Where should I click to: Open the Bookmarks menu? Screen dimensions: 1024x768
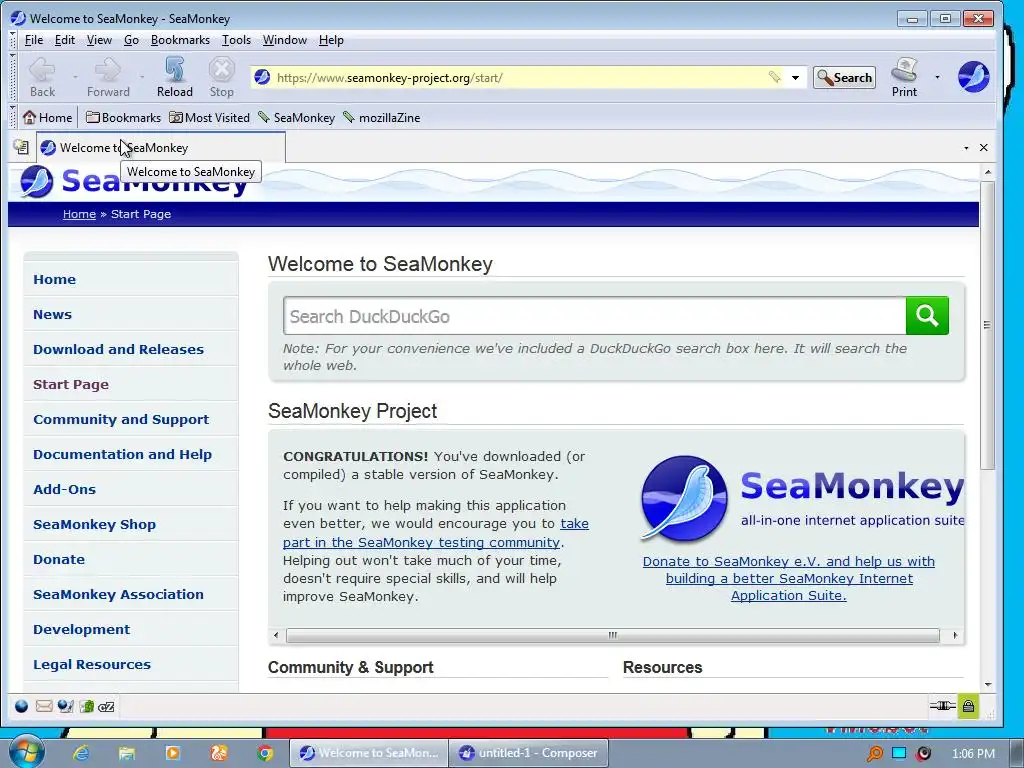click(180, 40)
